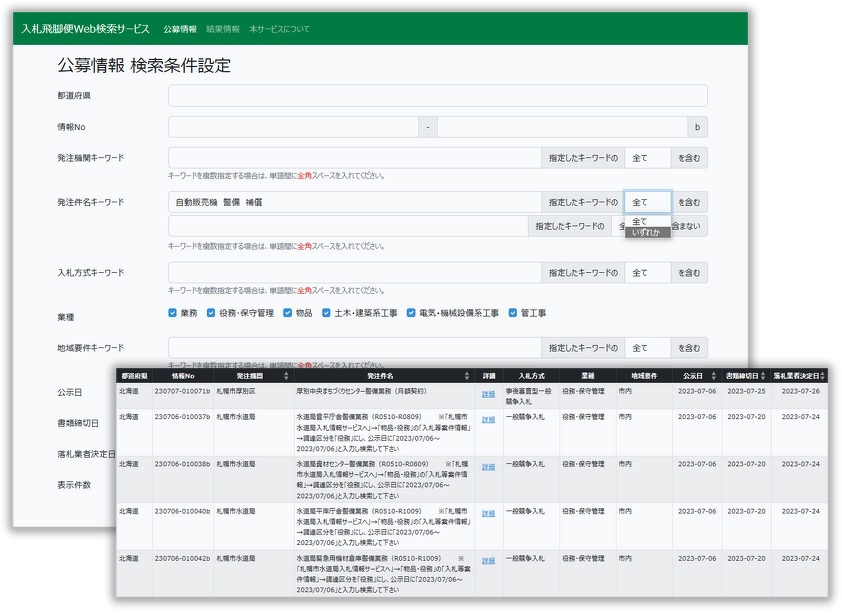Switch to 結果情報 in navigation bar
The image size is (842, 613).
point(222,29)
